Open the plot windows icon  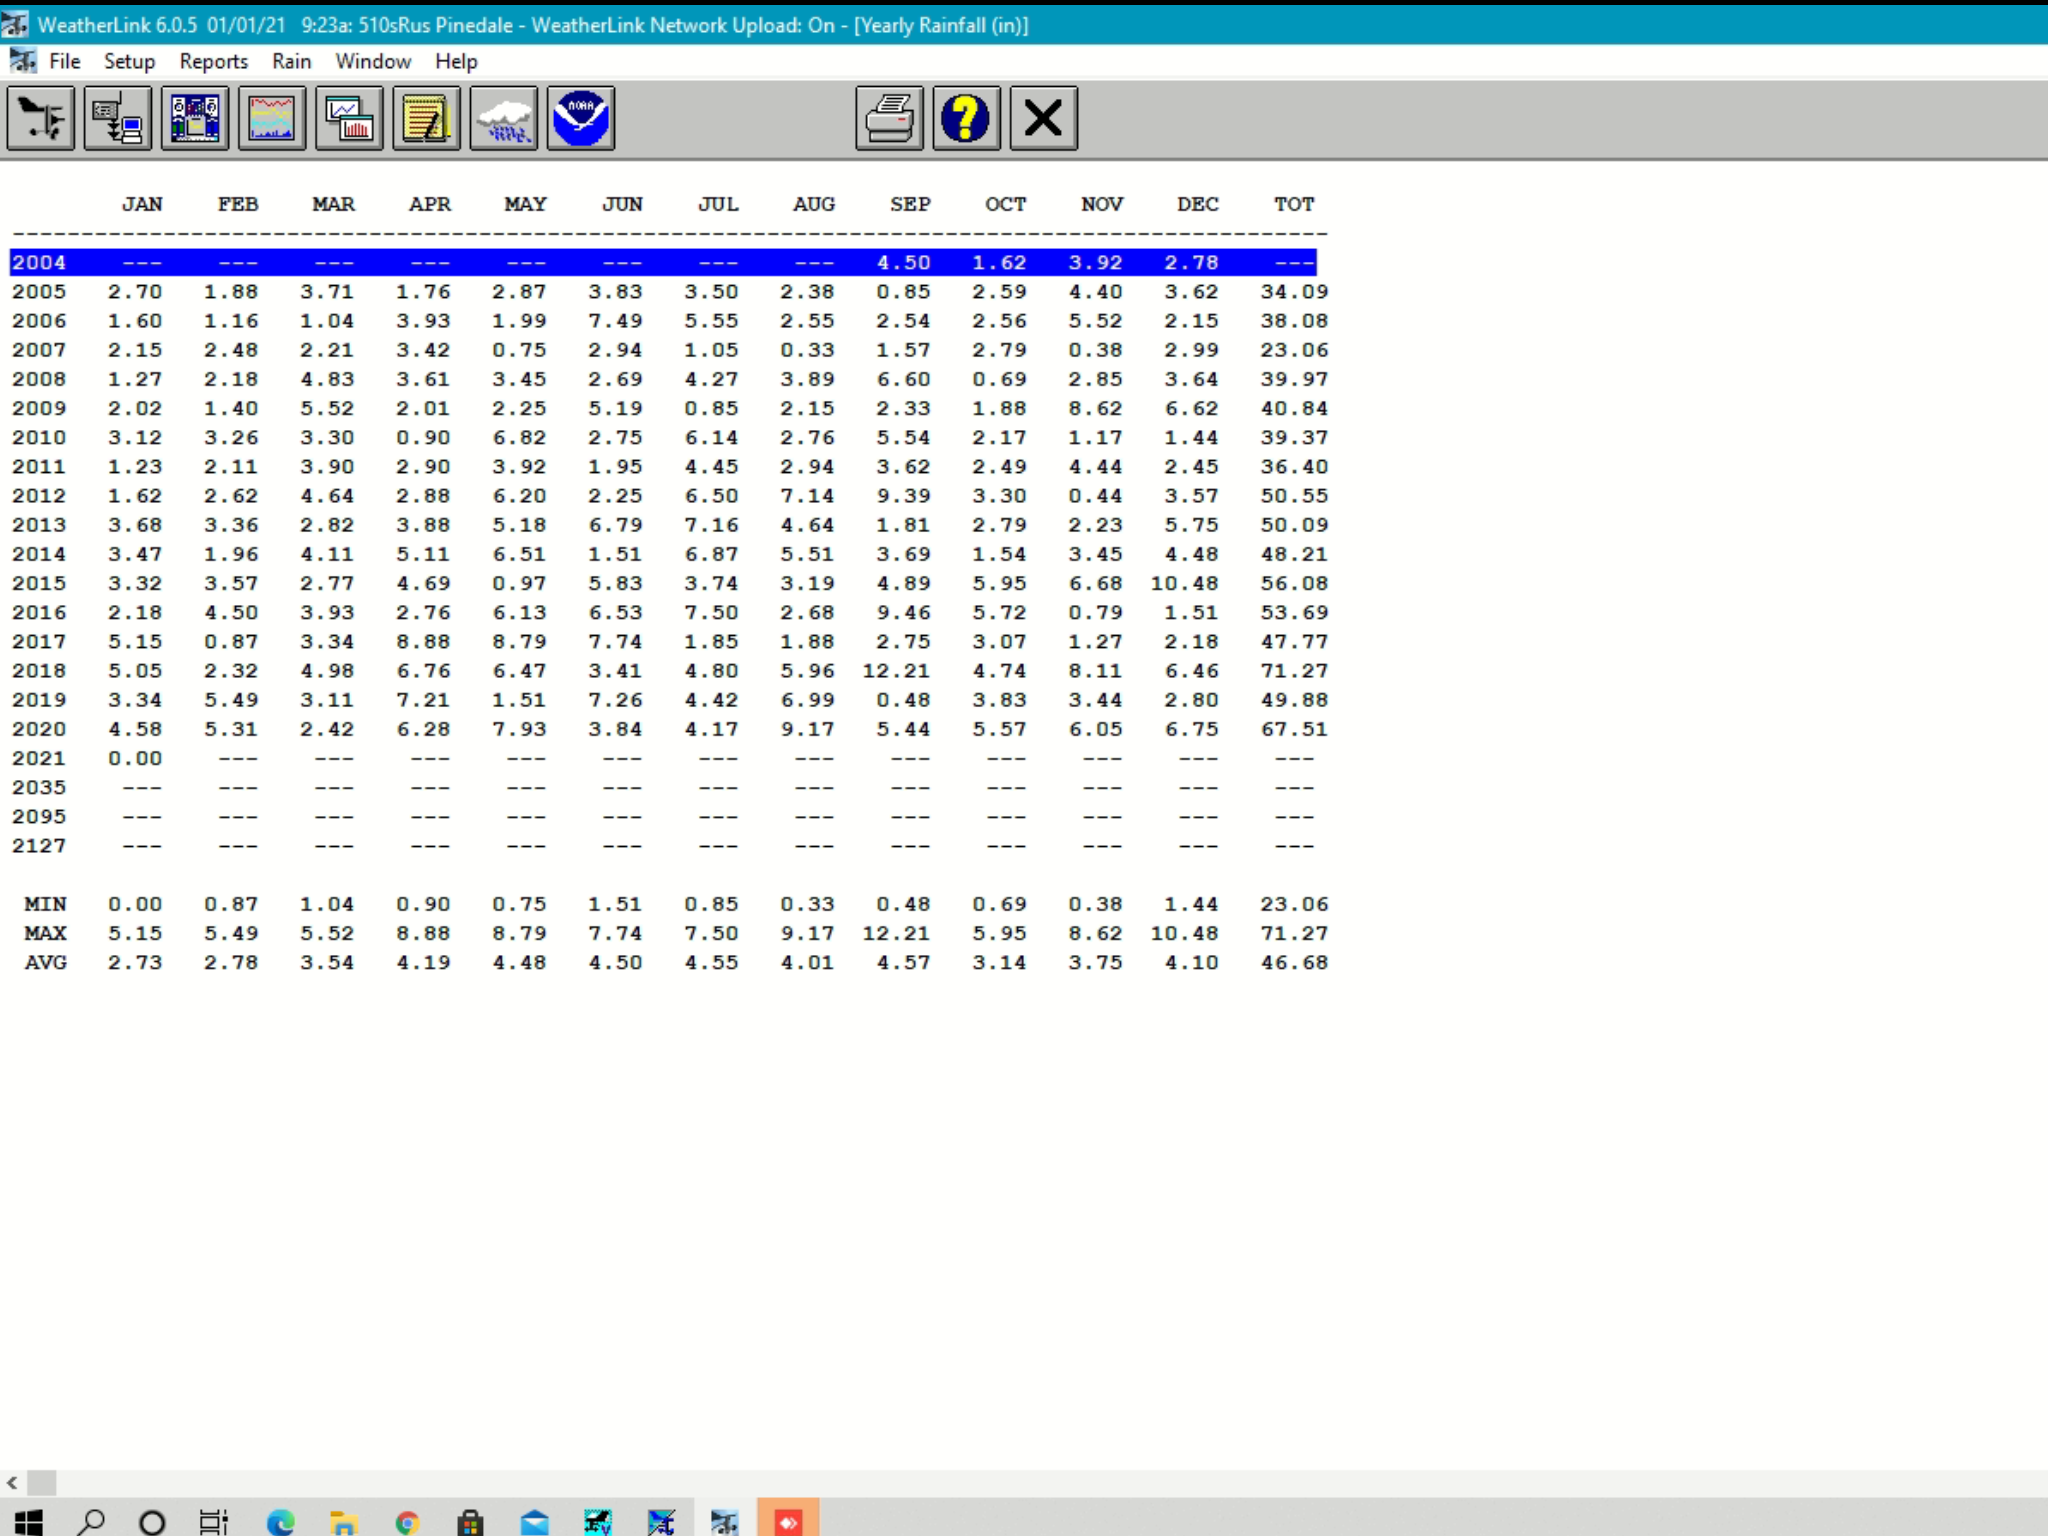click(x=348, y=119)
